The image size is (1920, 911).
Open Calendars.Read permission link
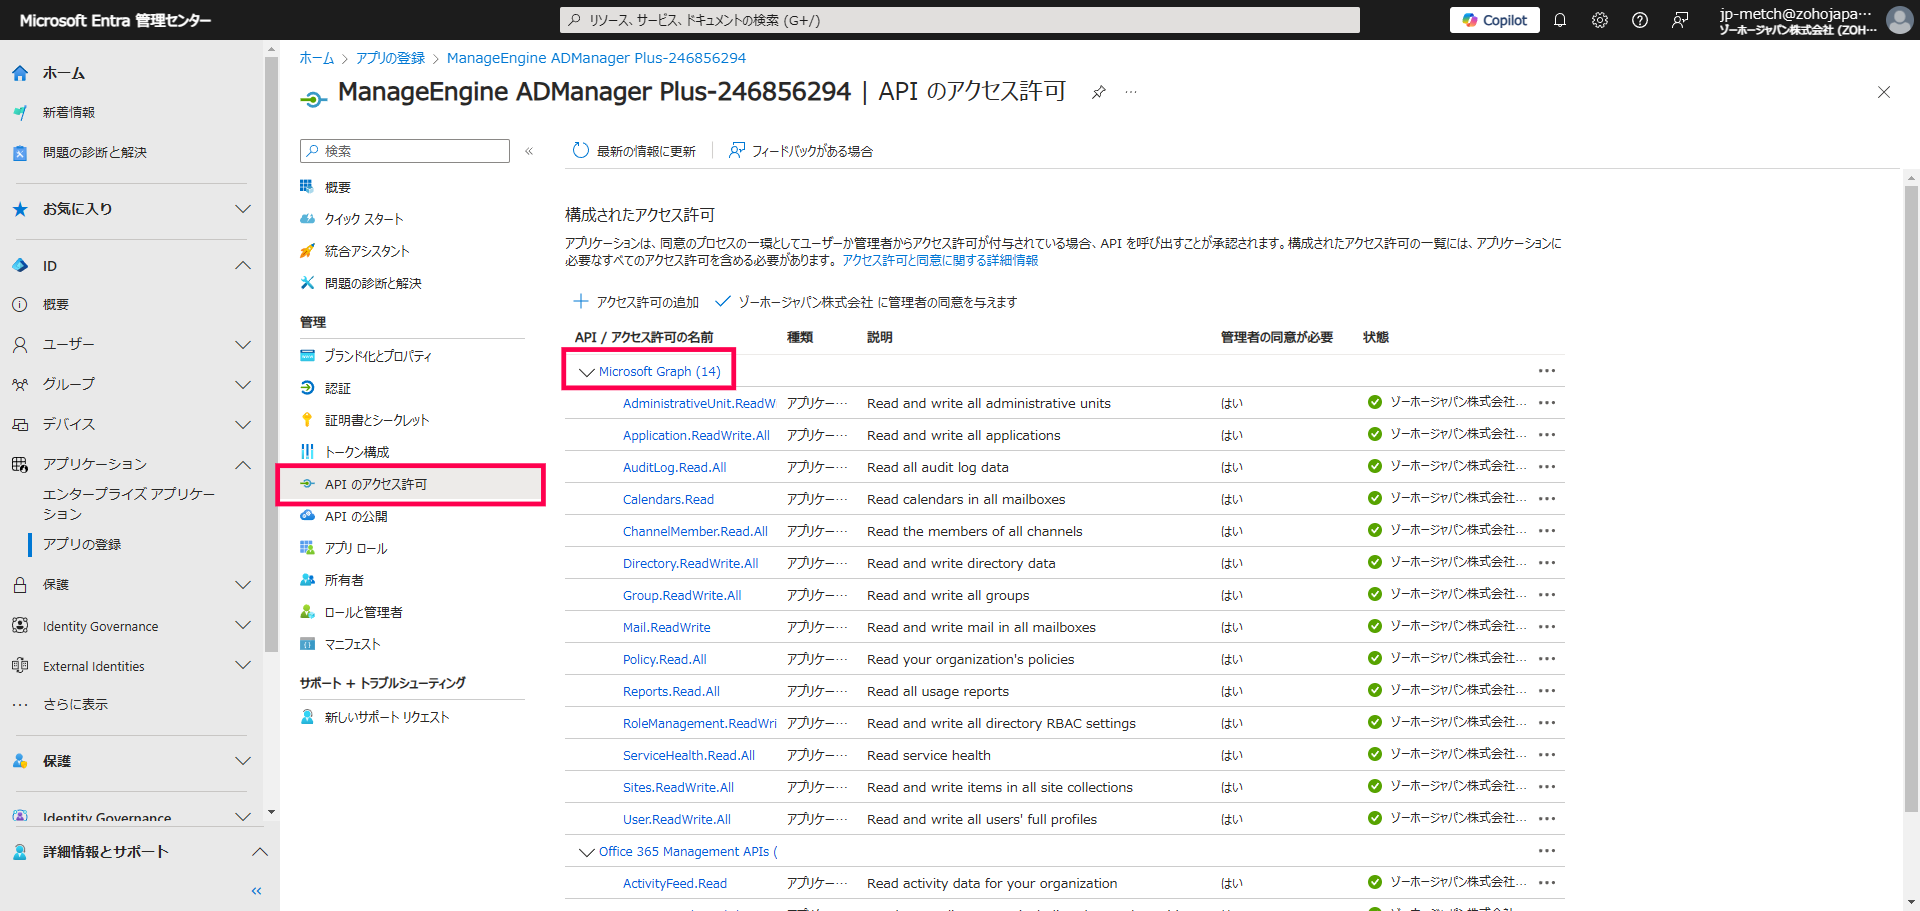[668, 500]
